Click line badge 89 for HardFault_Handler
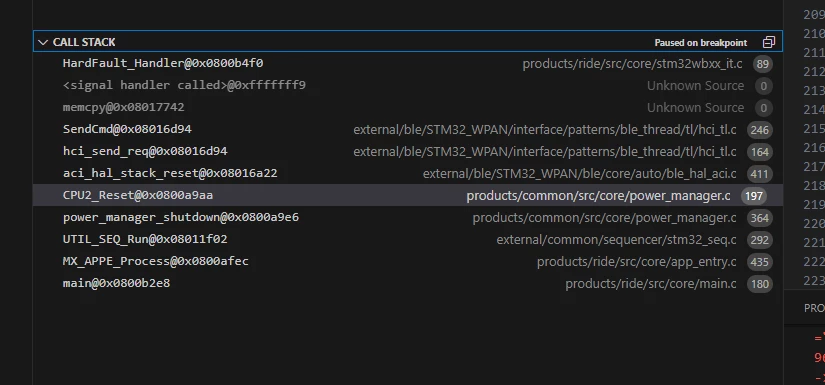 click(x=762, y=64)
